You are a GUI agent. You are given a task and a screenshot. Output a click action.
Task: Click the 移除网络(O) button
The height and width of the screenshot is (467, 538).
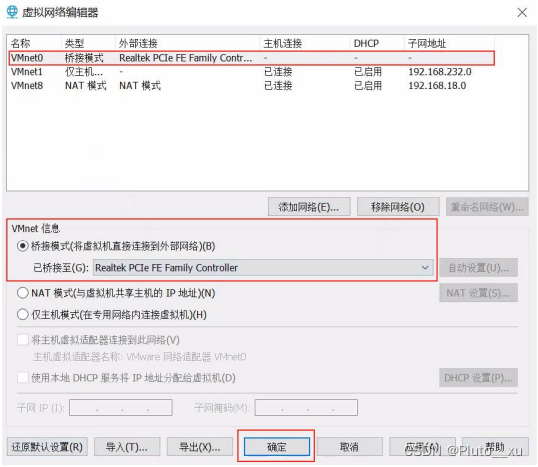(398, 207)
